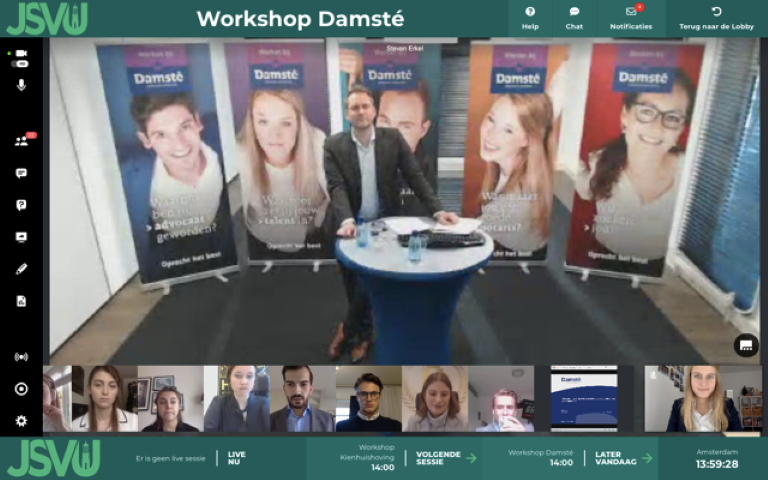Select the pencil whiteboard icon
The height and width of the screenshot is (480, 768).
21,269
